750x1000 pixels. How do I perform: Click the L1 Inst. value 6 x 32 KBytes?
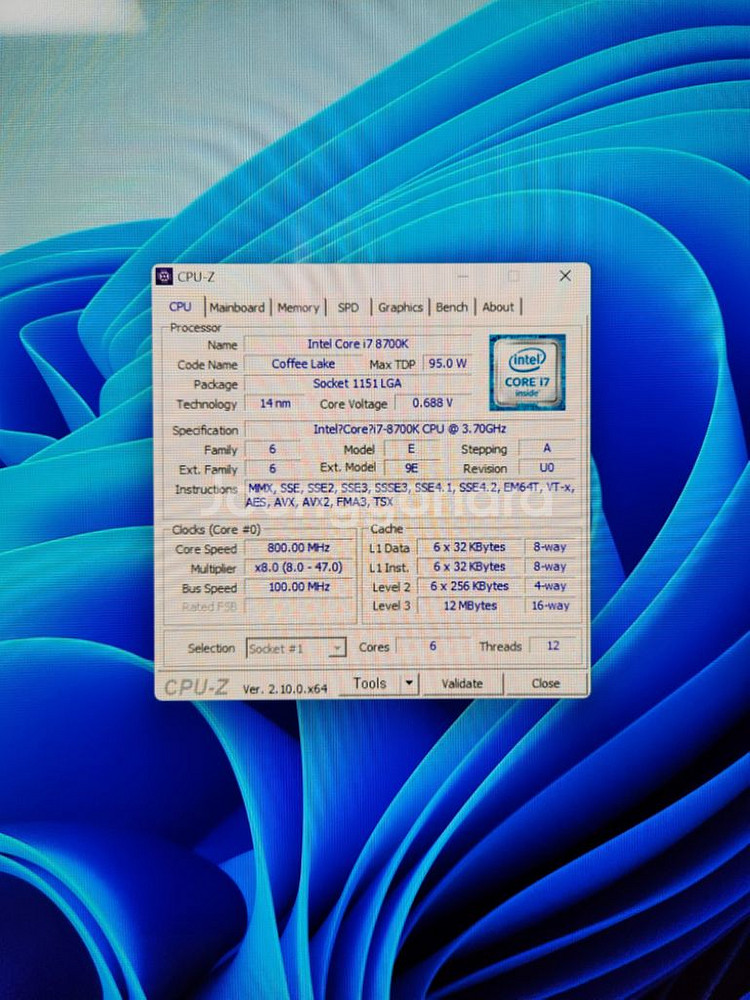pyautogui.click(x=469, y=567)
